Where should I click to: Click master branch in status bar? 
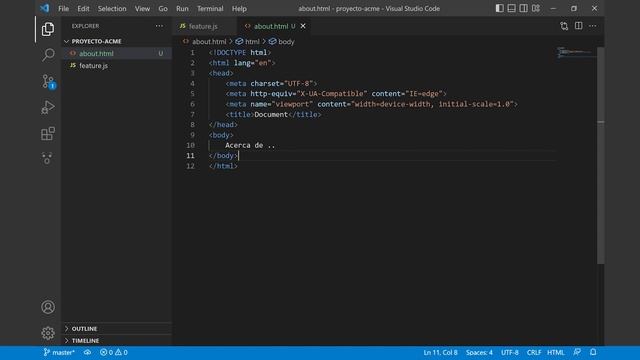[59, 352]
